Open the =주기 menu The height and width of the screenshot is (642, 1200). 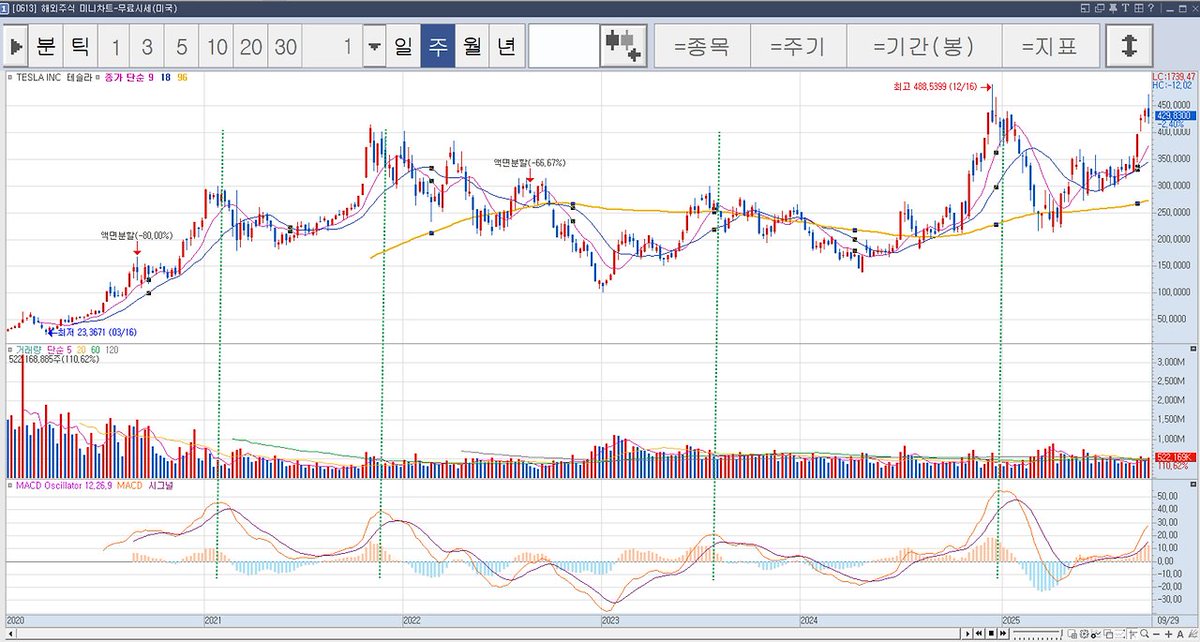(x=797, y=46)
